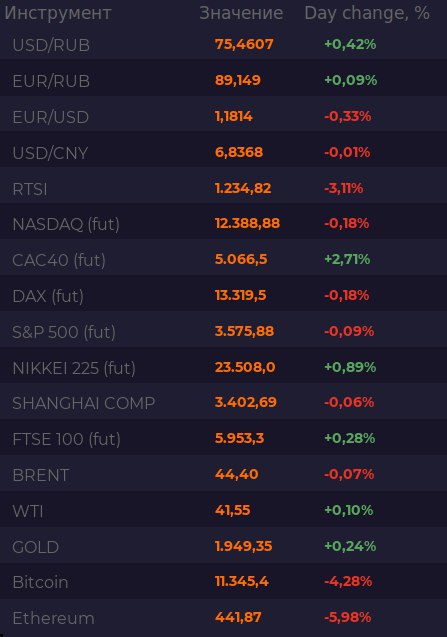
Task: Click NIKKEI 225 (fut) instrument
Action: (224, 368)
